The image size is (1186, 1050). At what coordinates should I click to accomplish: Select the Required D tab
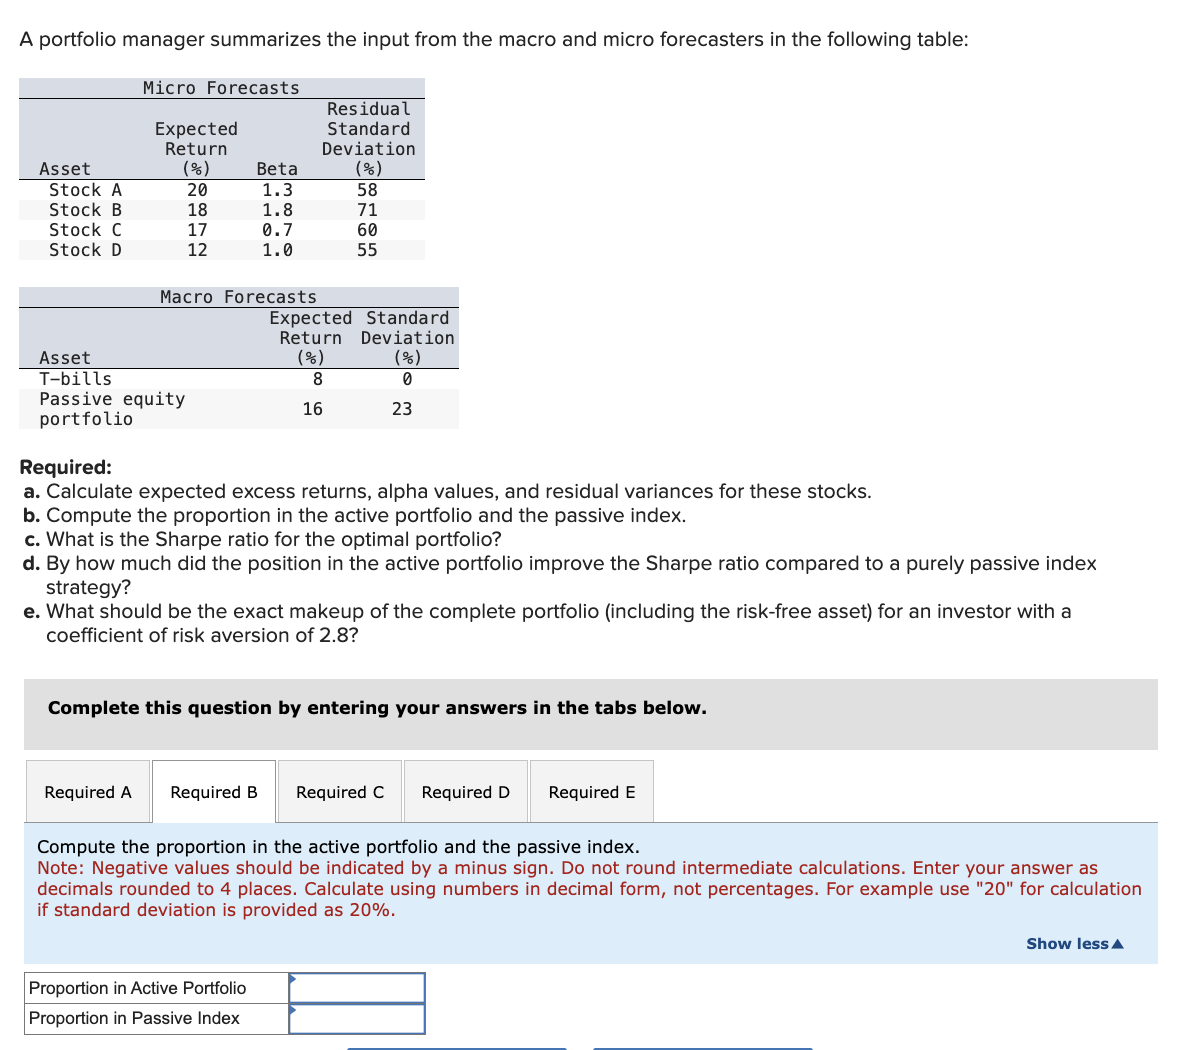[465, 791]
